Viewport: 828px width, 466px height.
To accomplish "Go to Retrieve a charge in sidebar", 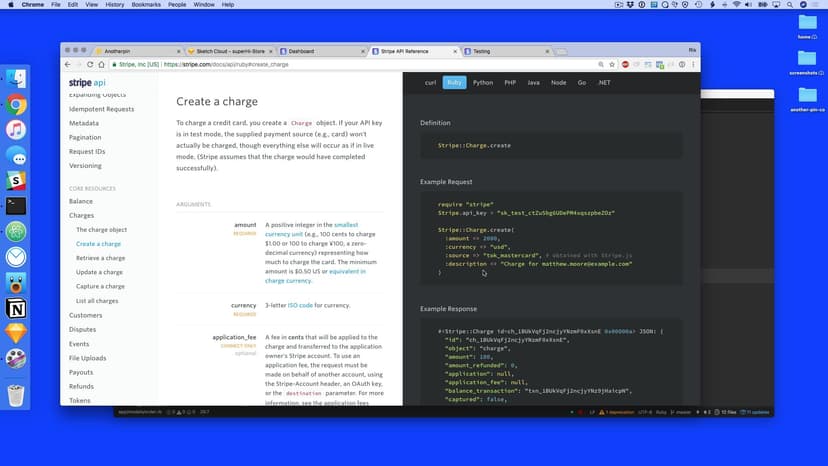I will point(100,258).
